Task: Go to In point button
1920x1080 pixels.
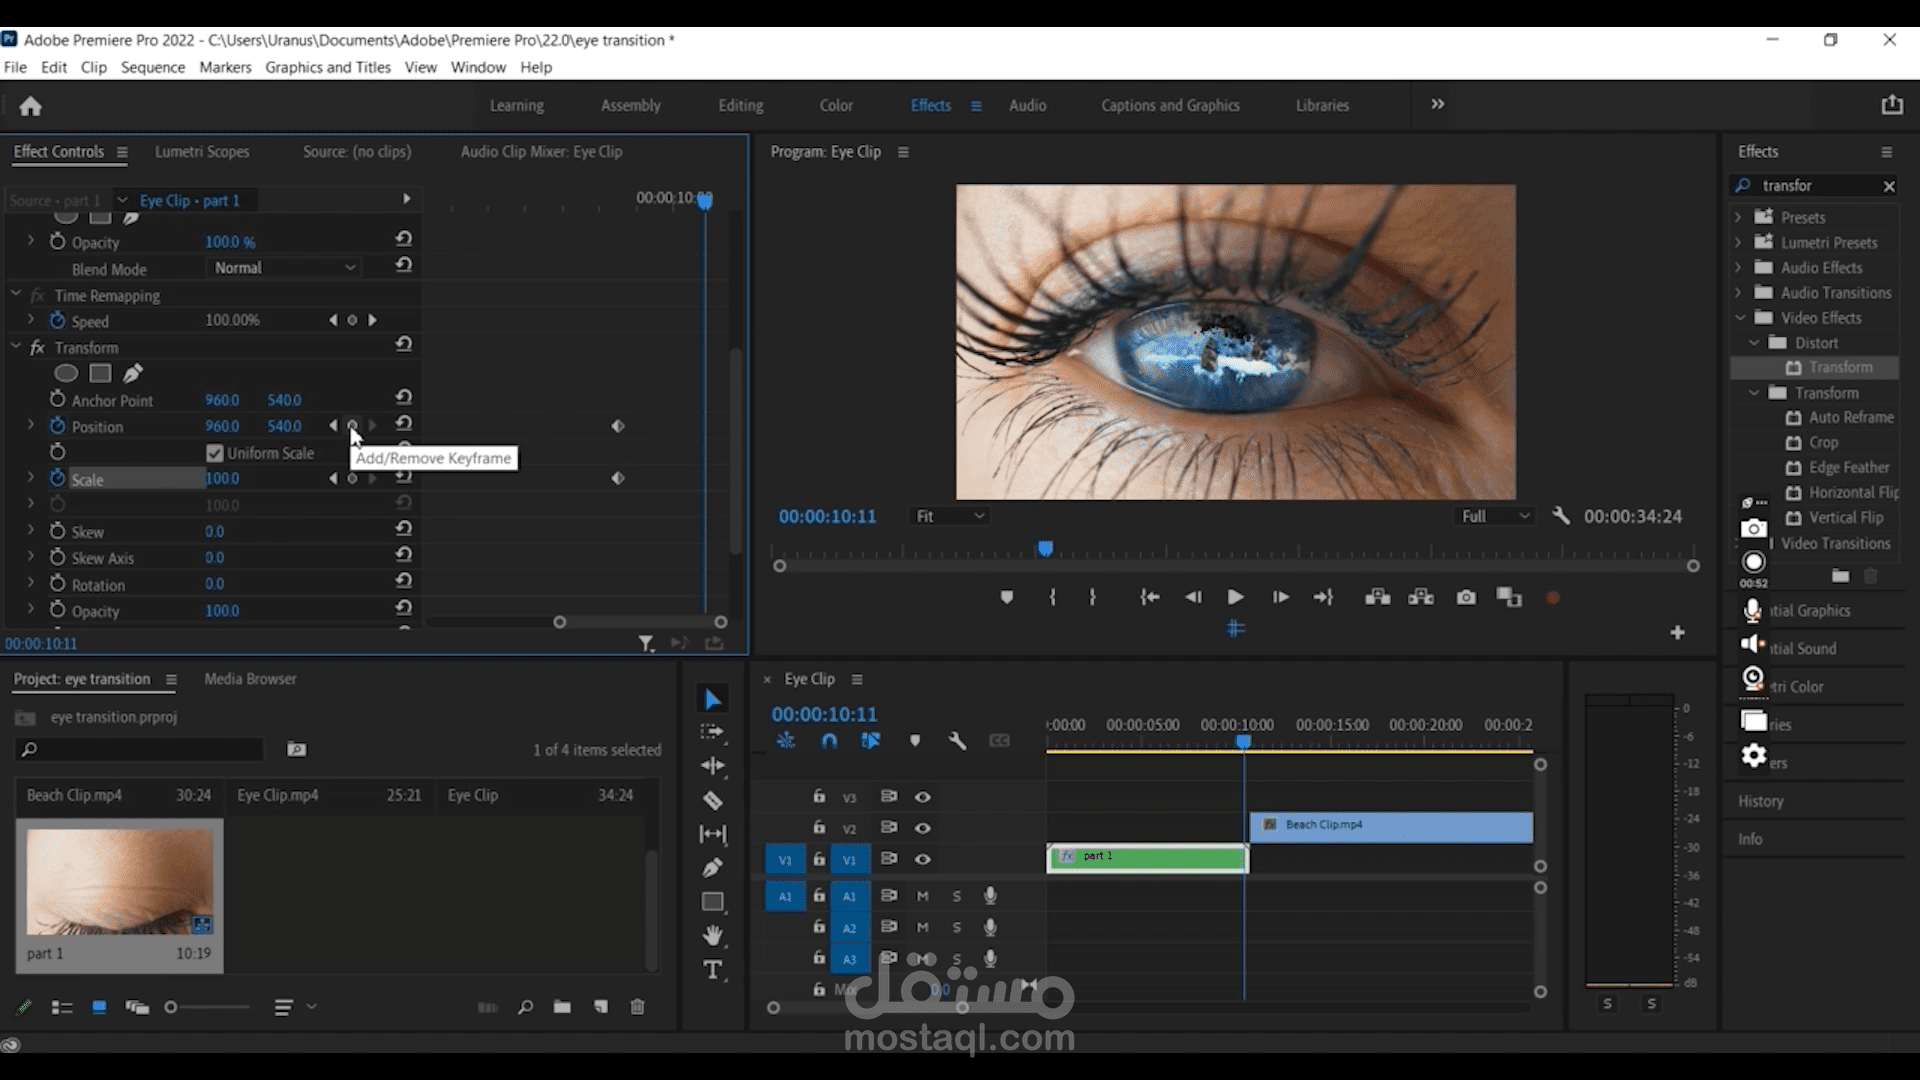Action: [x=1150, y=597]
